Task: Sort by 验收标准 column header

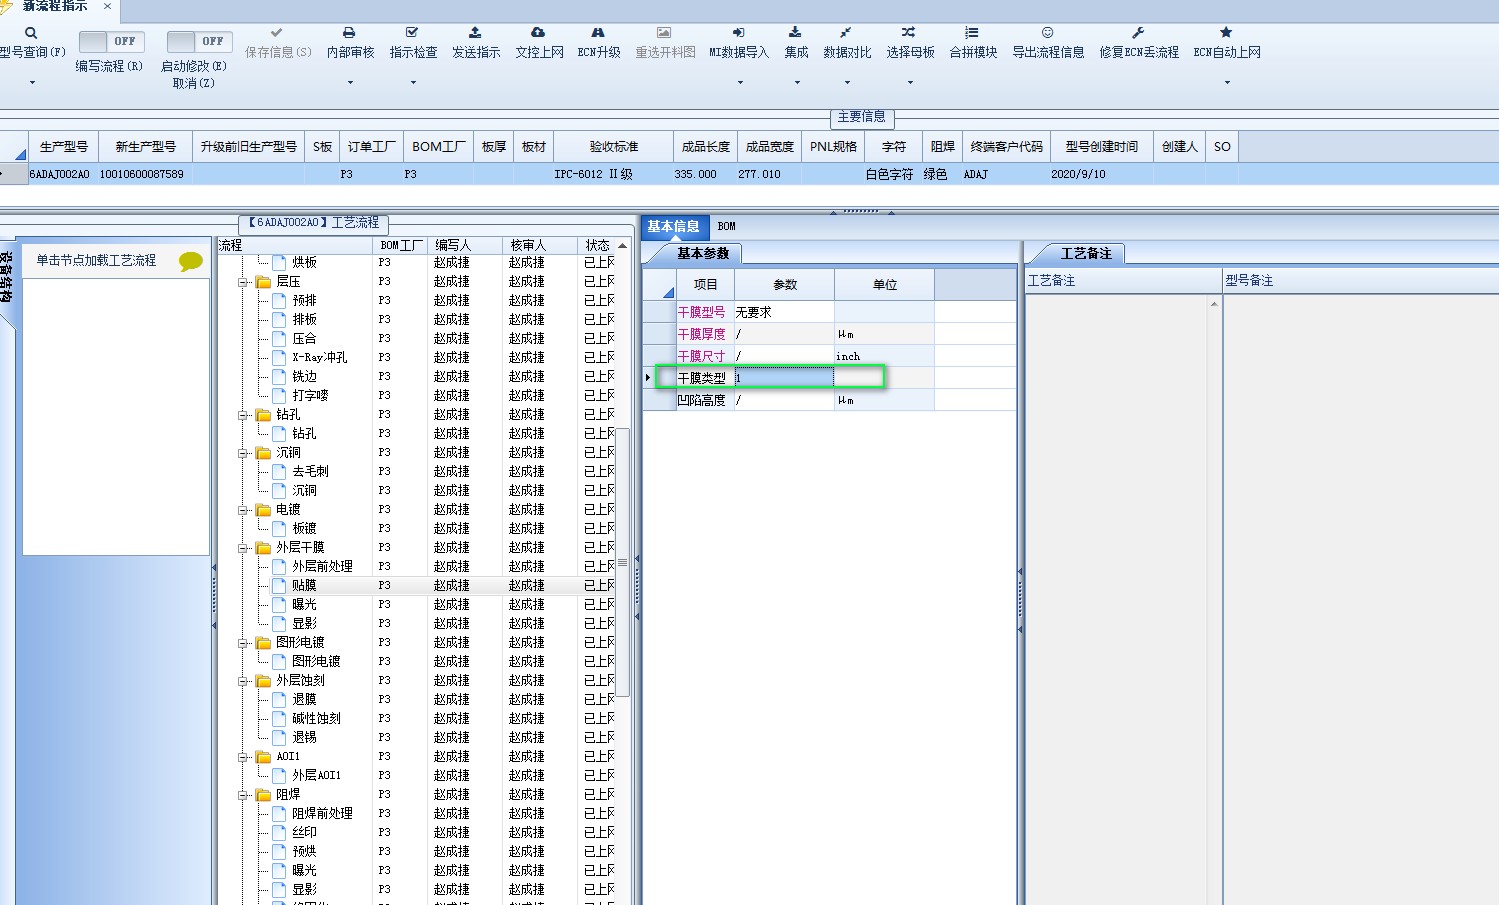Action: 613,146
